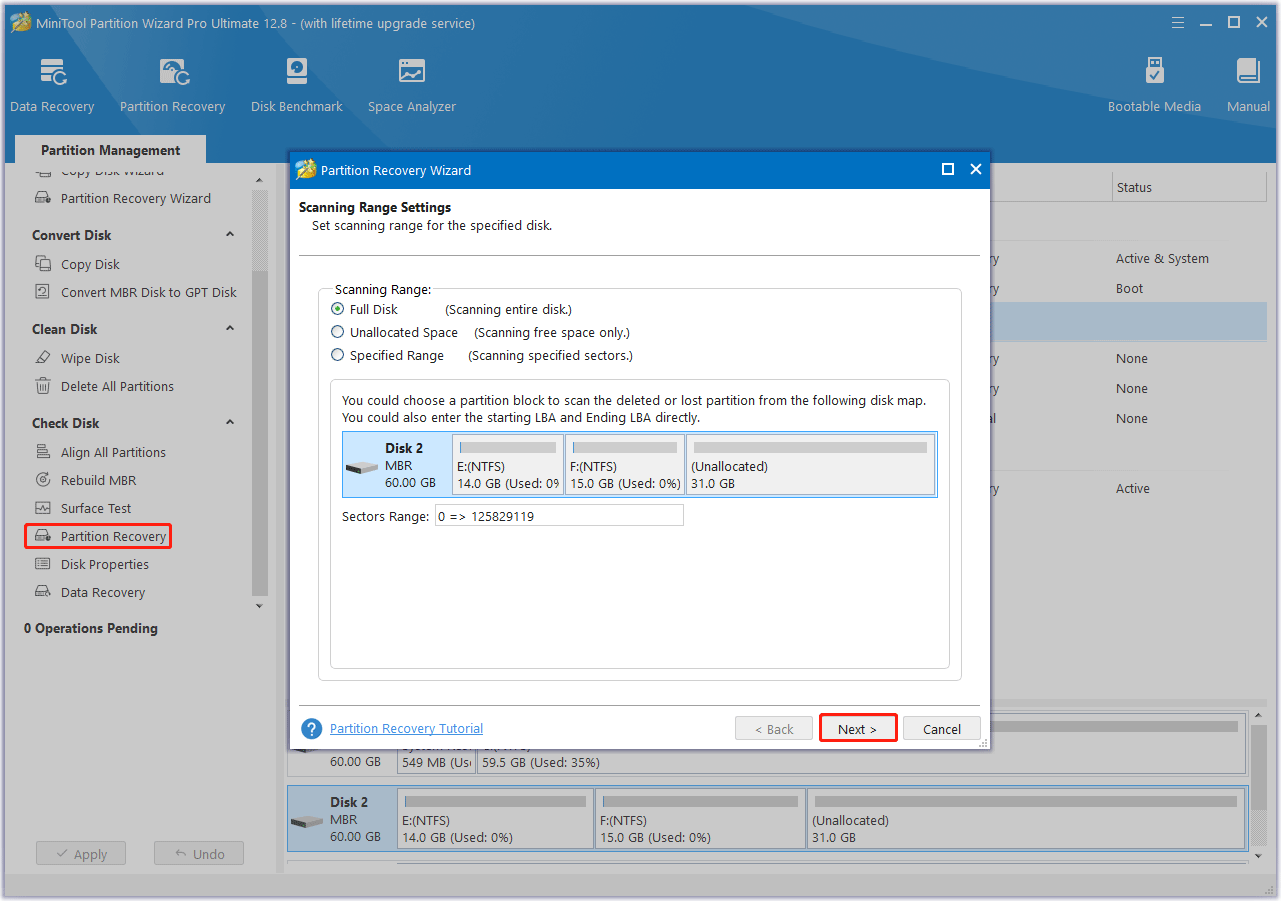The image size is (1281, 901).
Task: Collapse the Check Disk section
Action: 230,423
